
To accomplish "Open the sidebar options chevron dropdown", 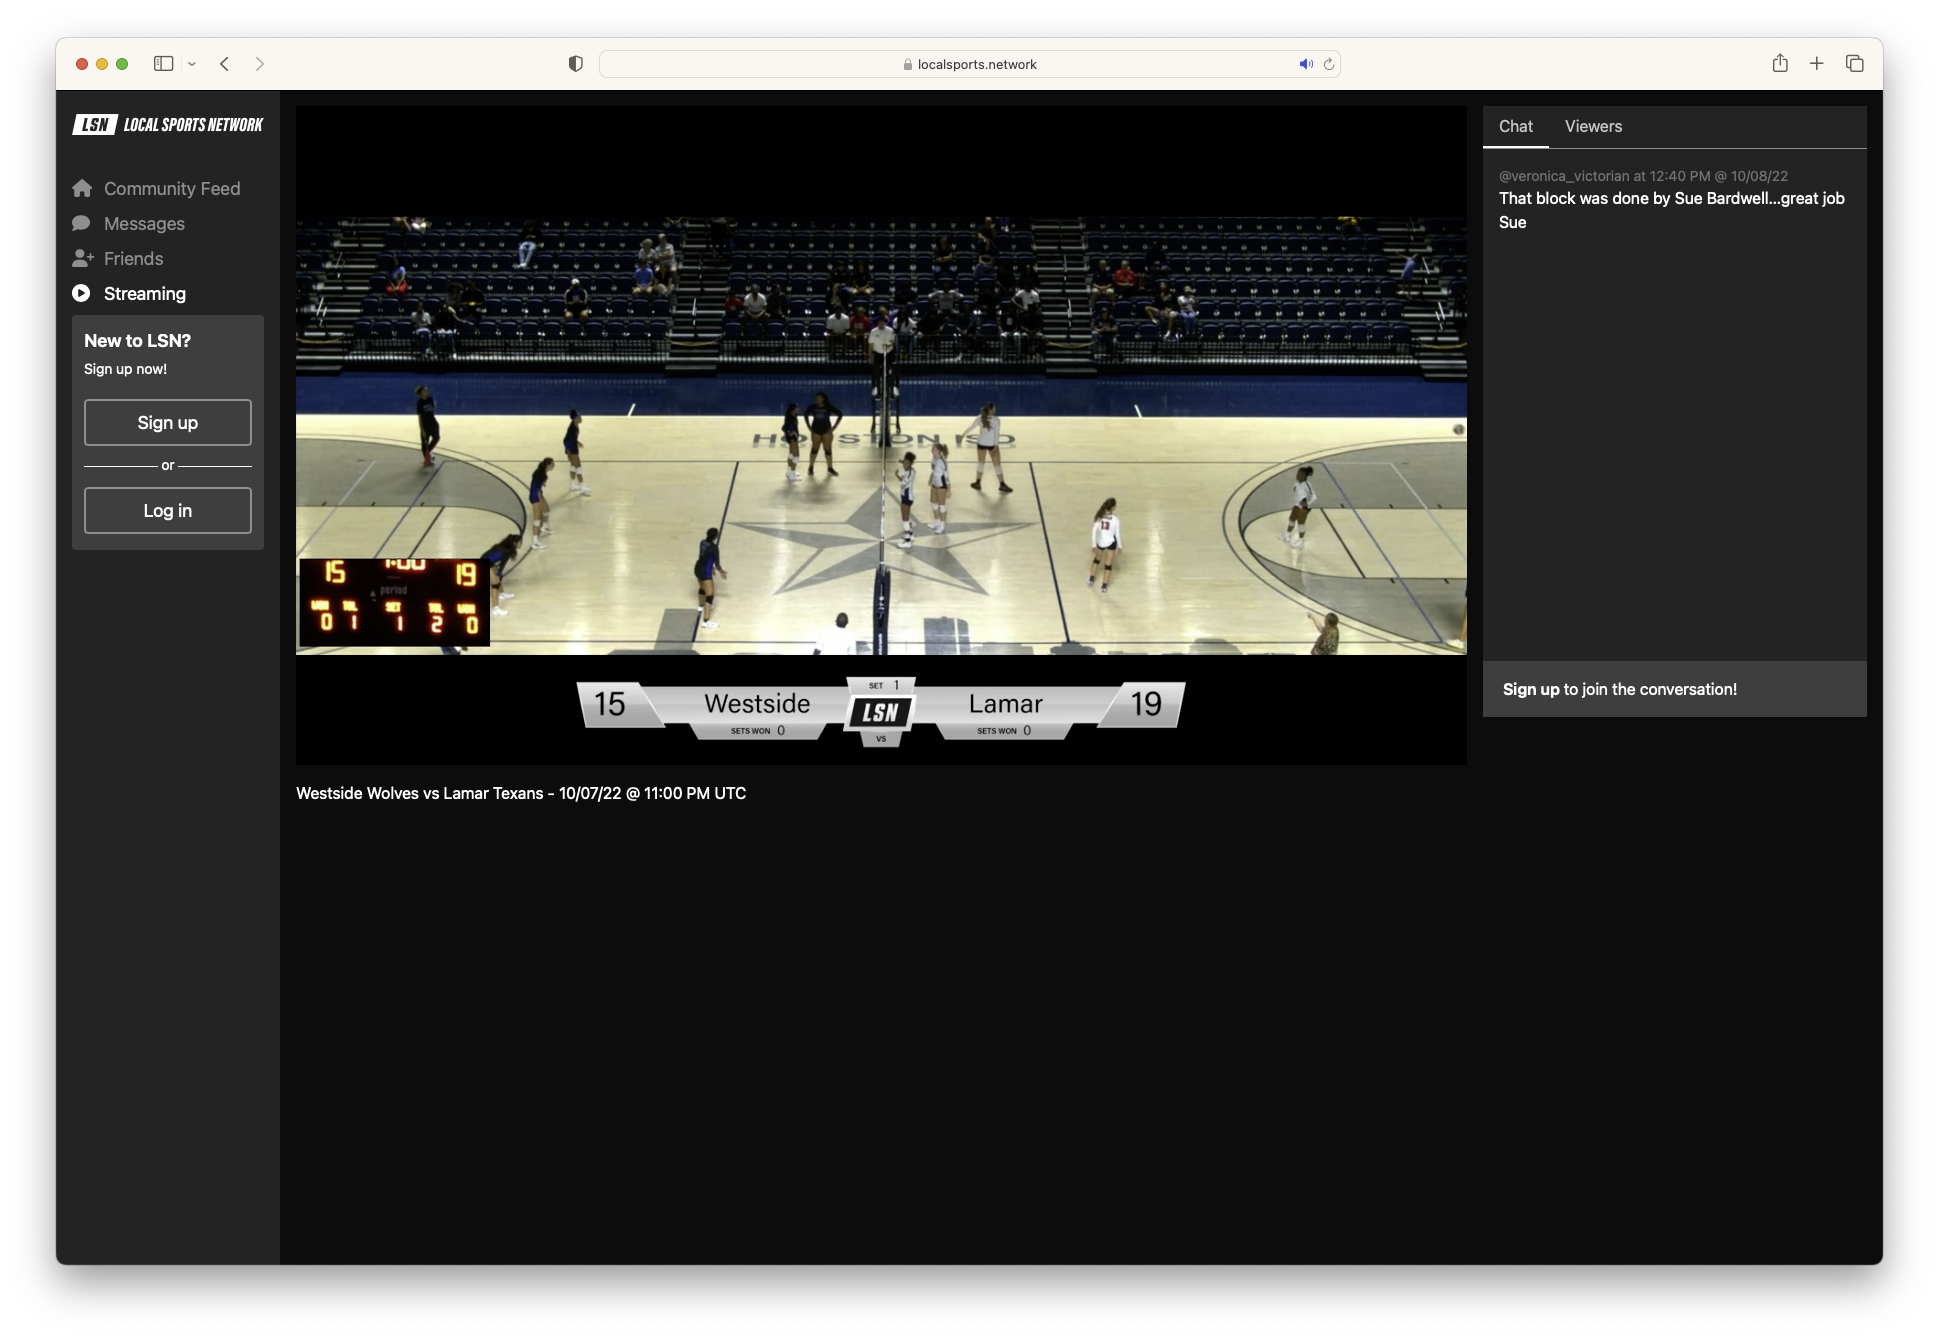I will coord(192,63).
